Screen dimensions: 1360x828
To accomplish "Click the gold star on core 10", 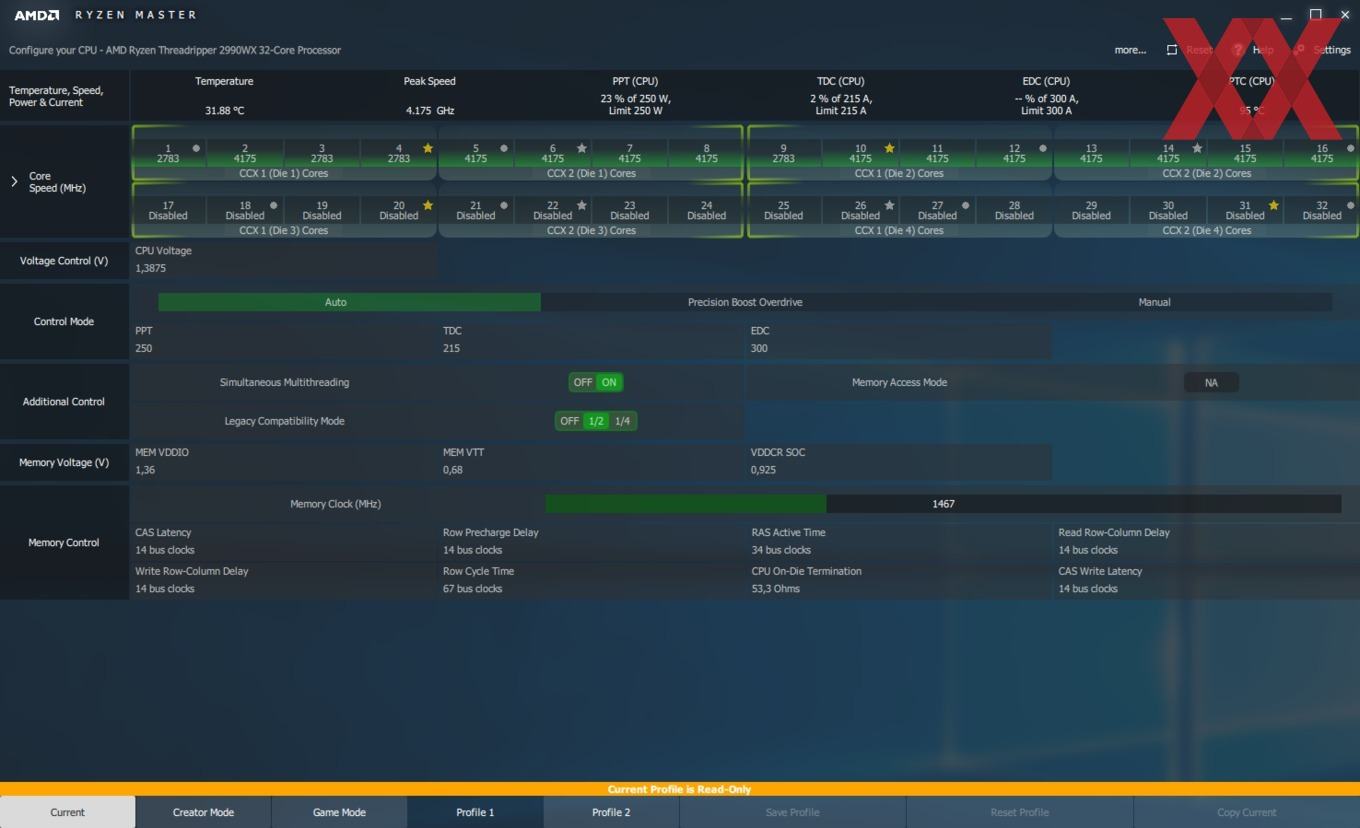I will point(889,148).
